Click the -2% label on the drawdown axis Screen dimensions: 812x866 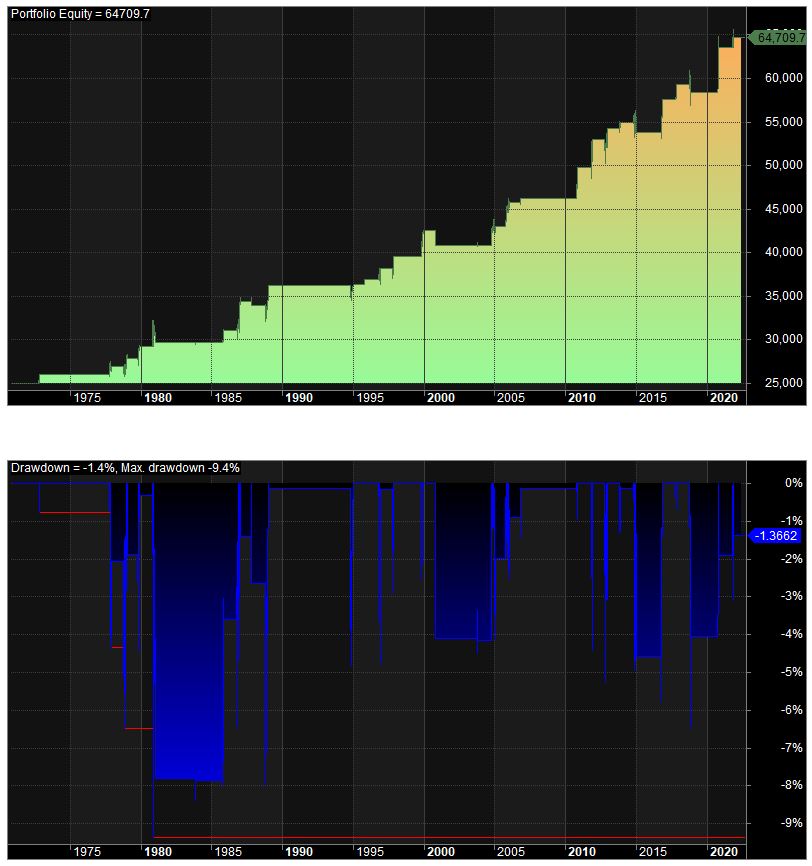click(x=792, y=559)
